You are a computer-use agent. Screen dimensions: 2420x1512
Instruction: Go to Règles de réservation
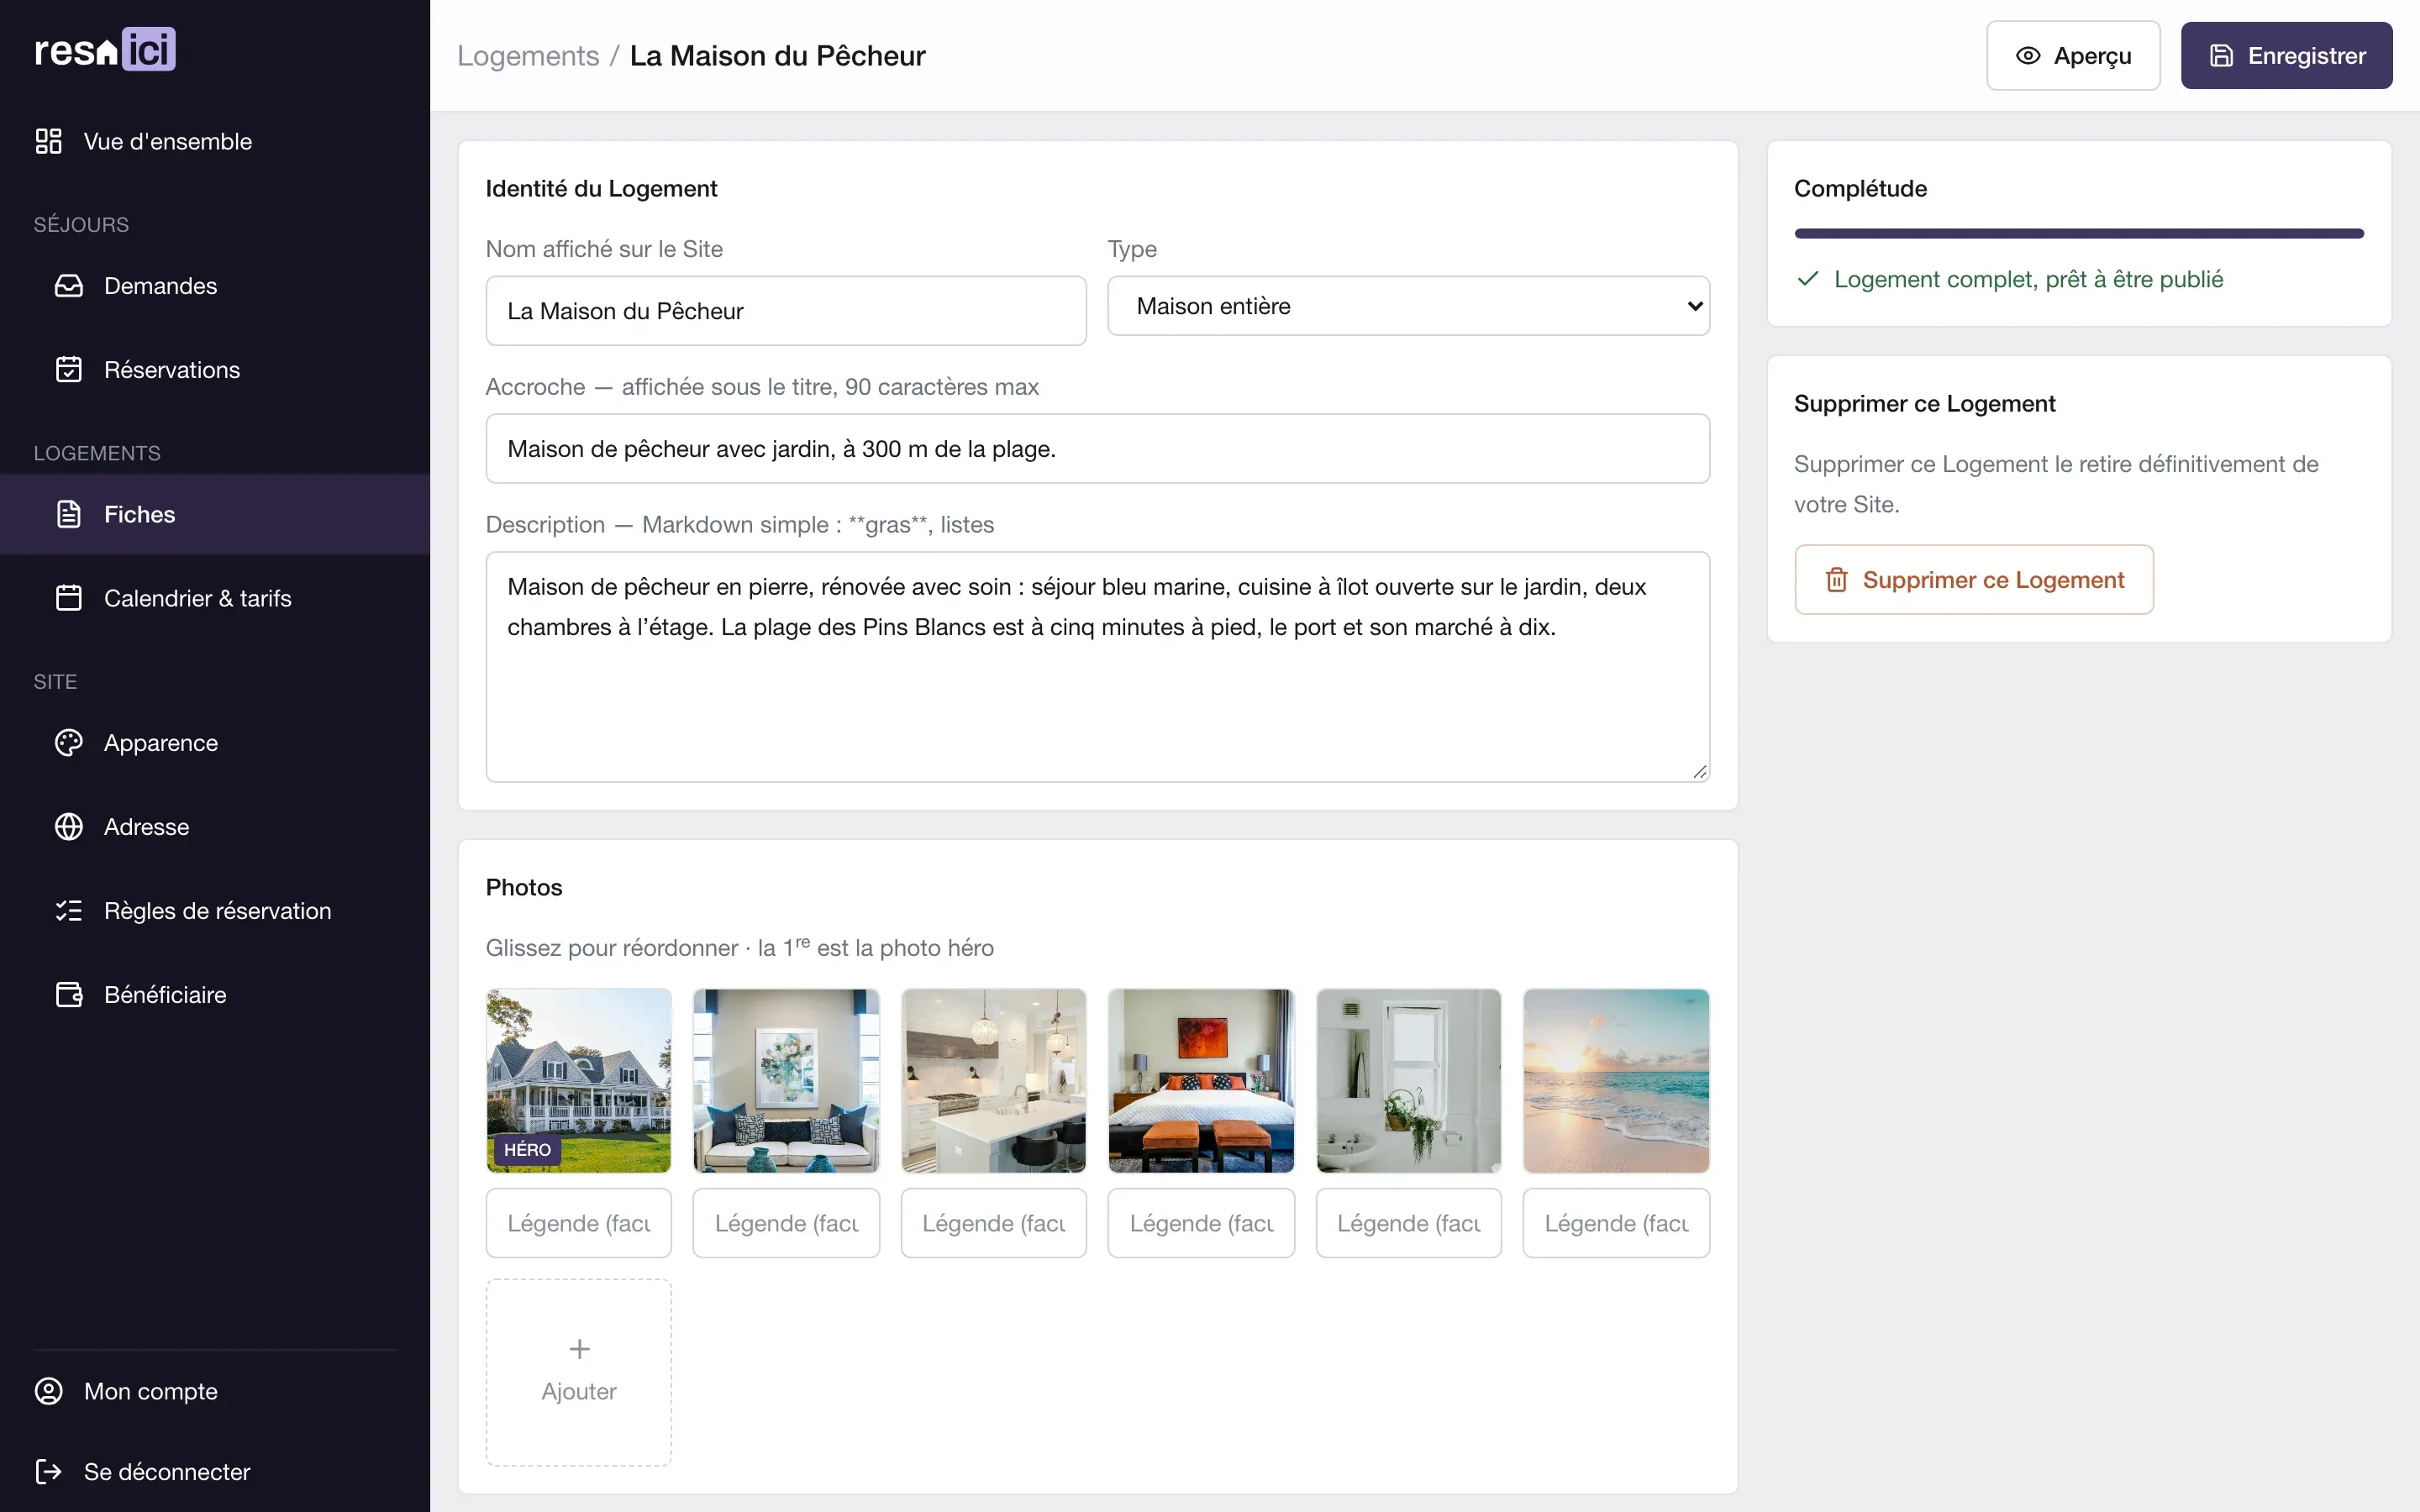coord(215,911)
